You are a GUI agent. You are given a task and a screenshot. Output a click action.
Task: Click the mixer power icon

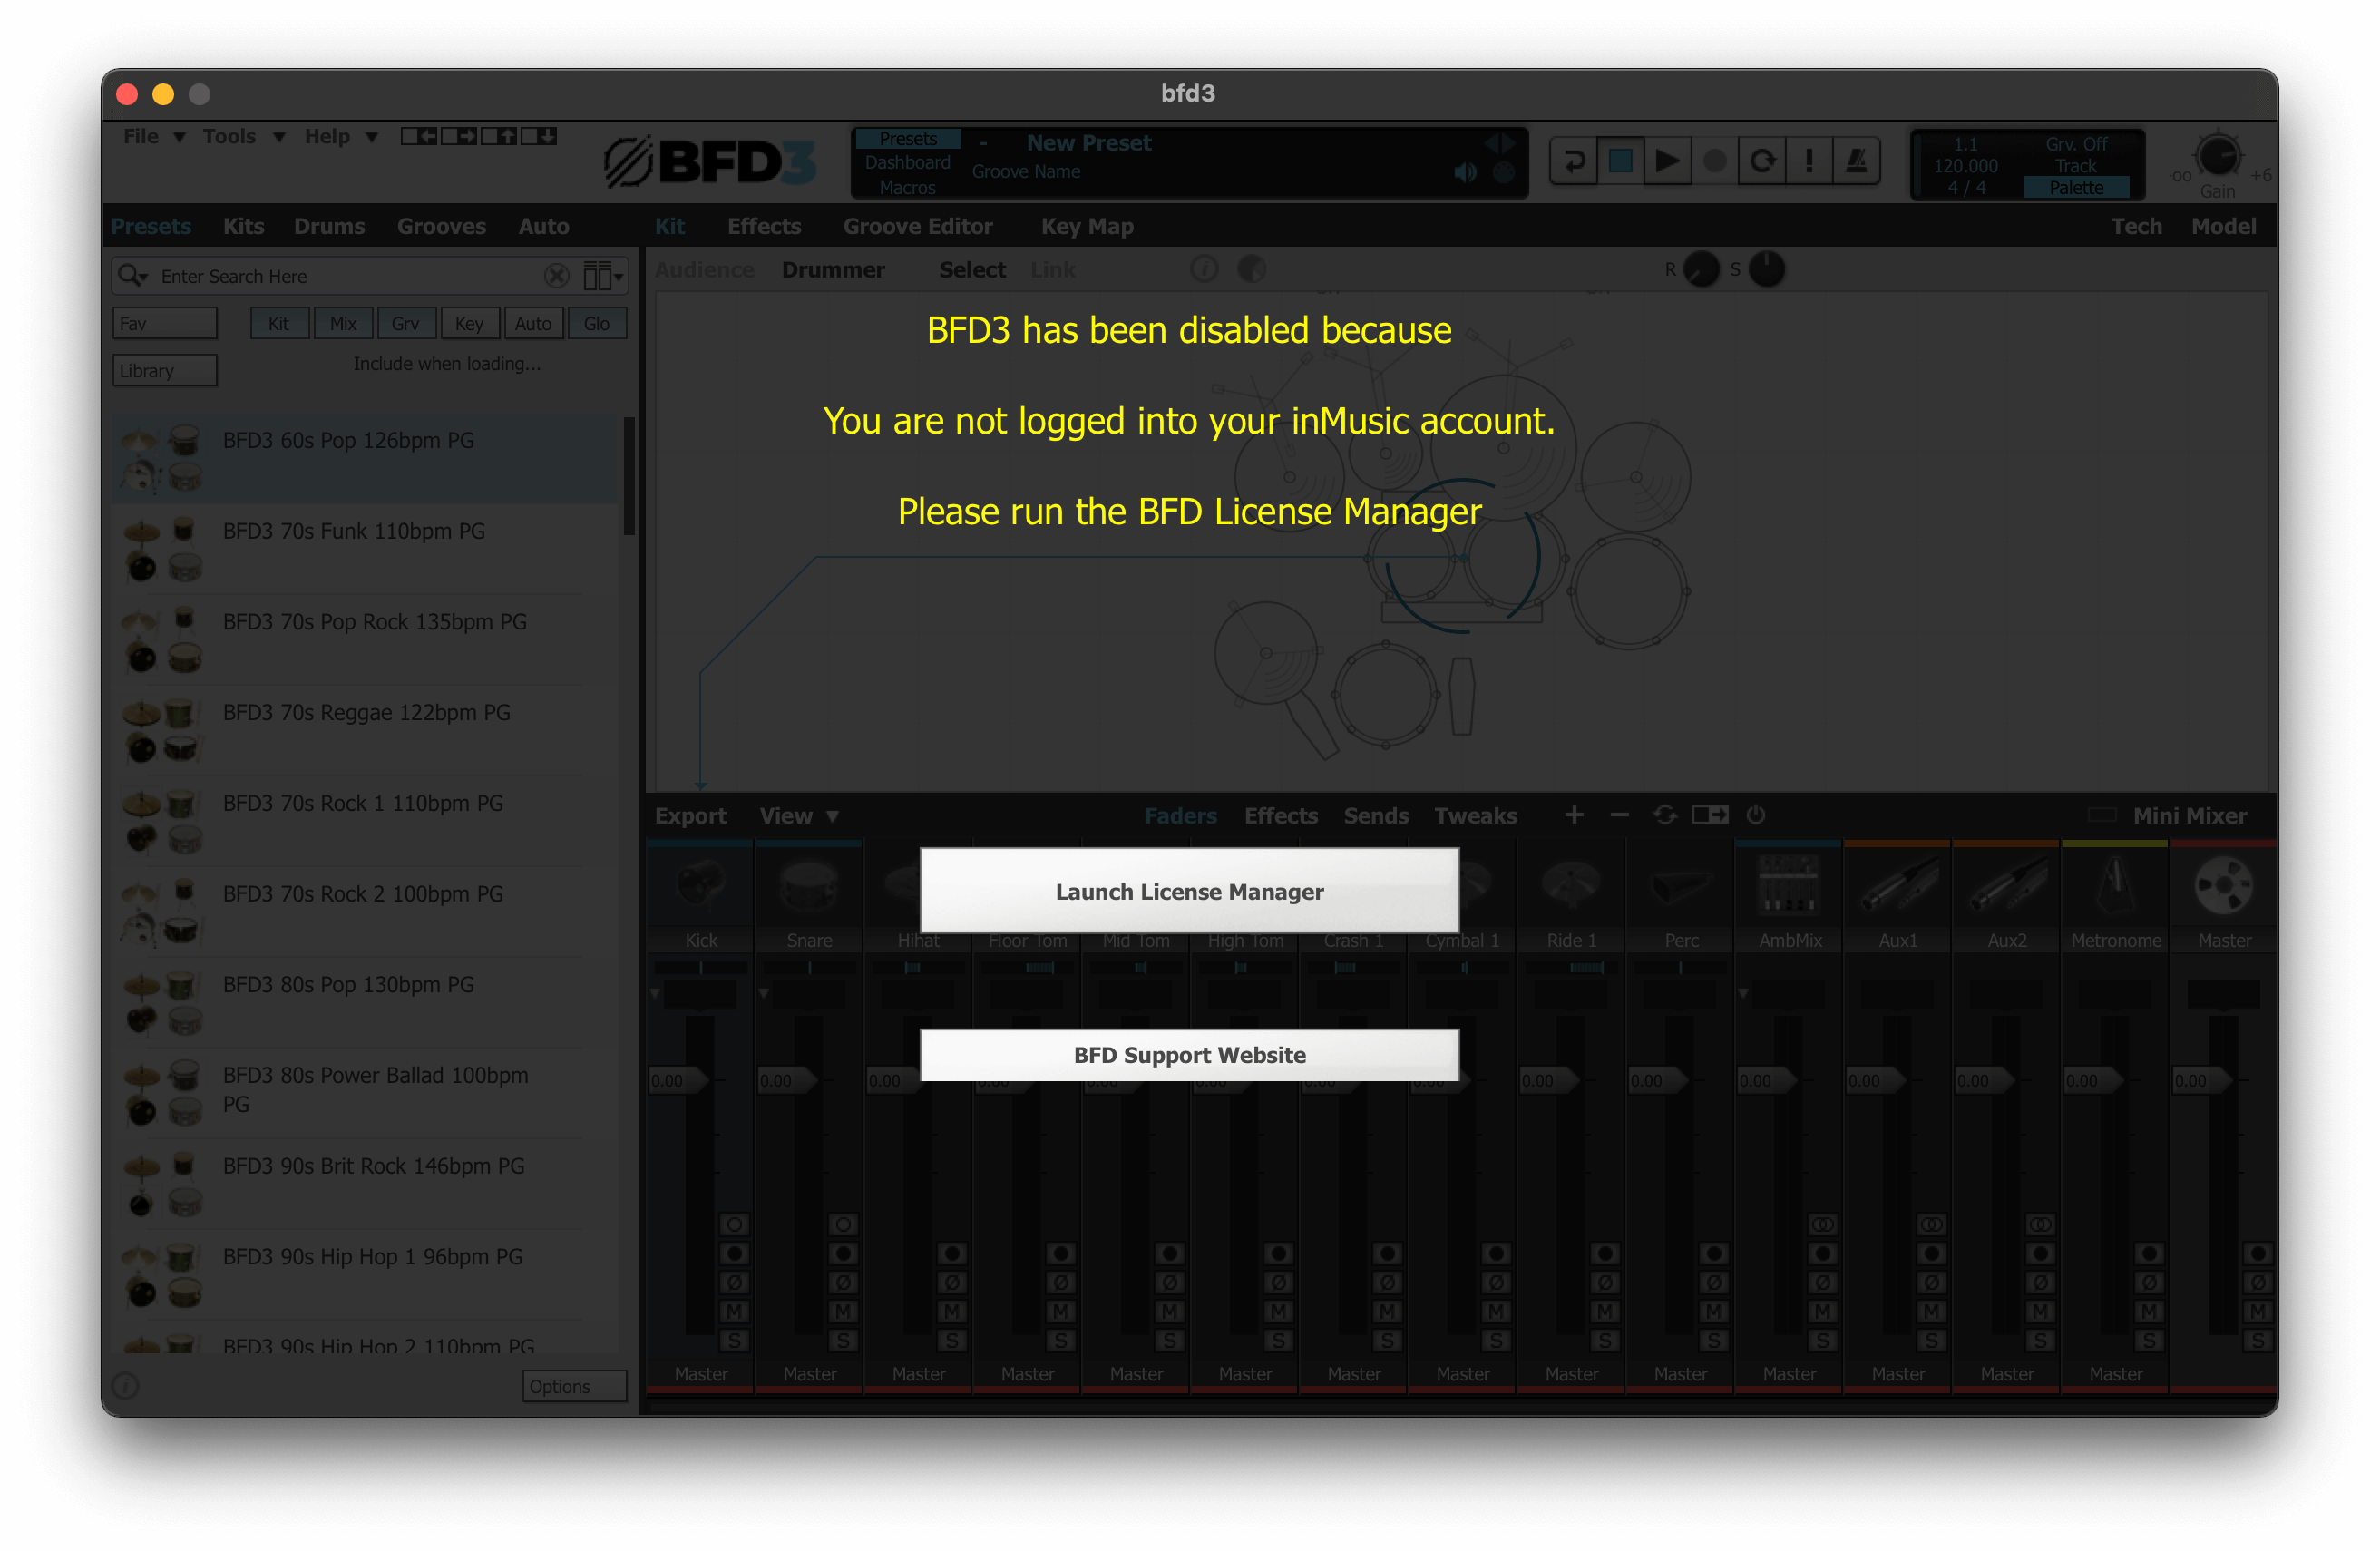tap(1756, 815)
